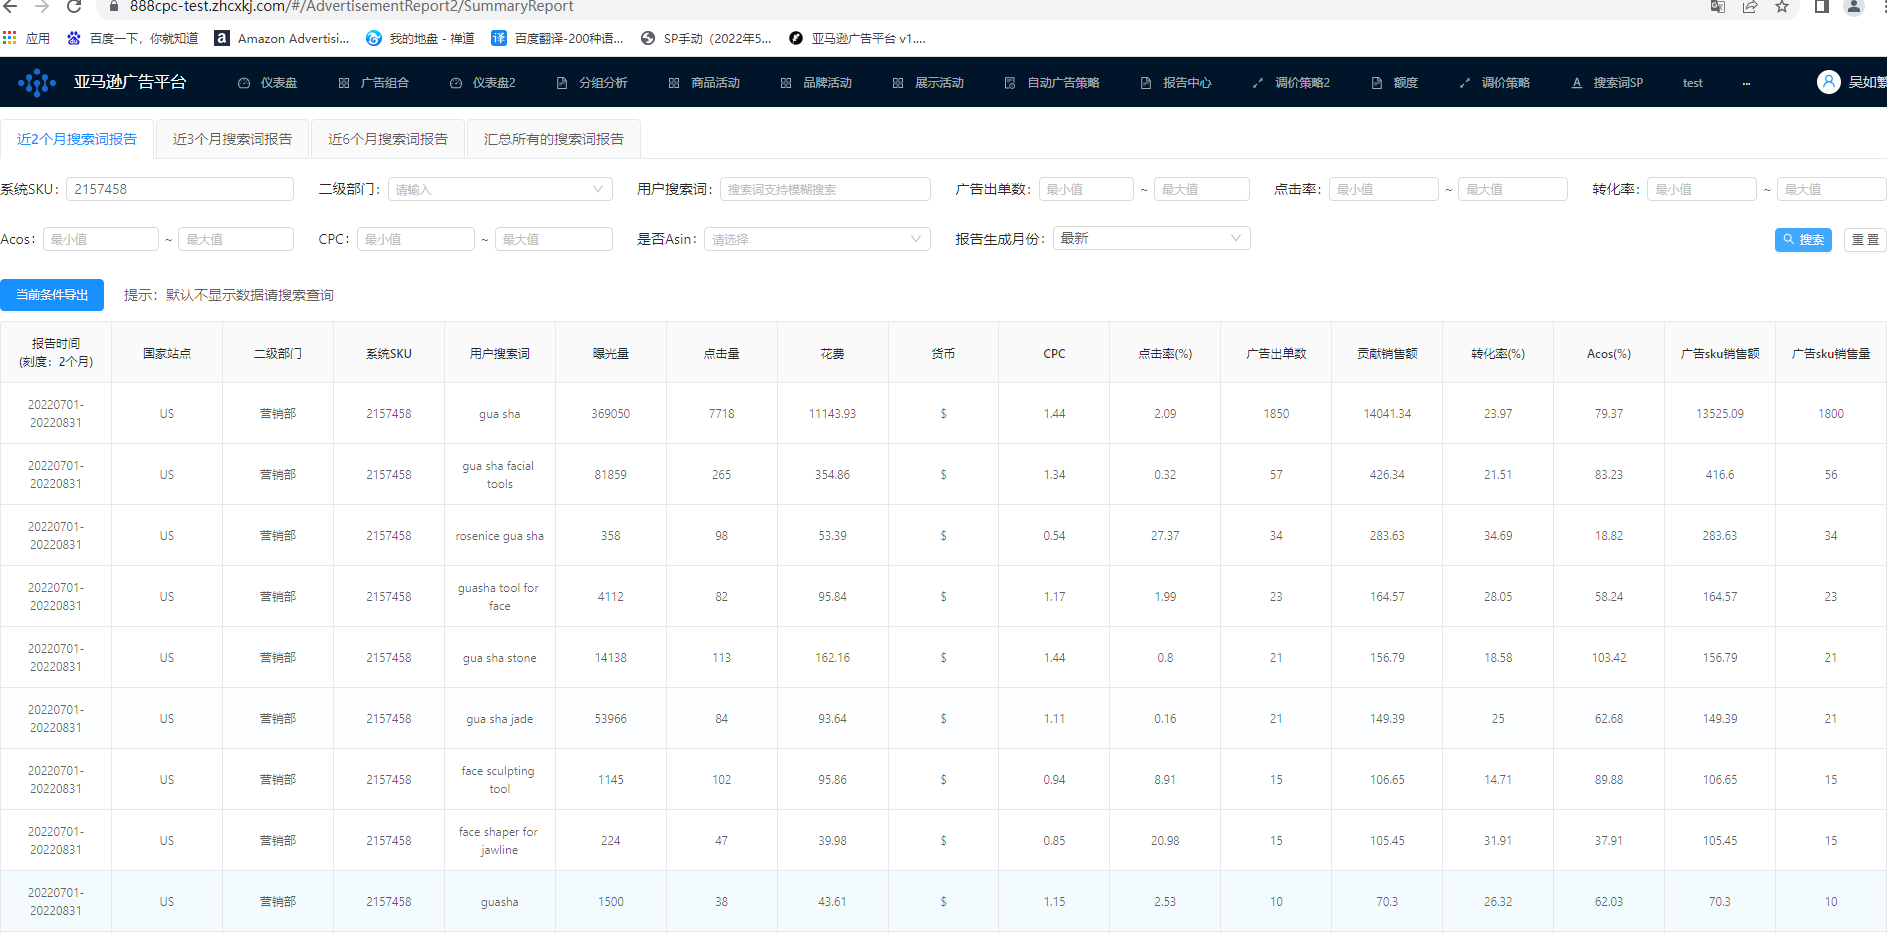Expand the 二级部门 dropdown
The image size is (1887, 934).
coord(499,189)
